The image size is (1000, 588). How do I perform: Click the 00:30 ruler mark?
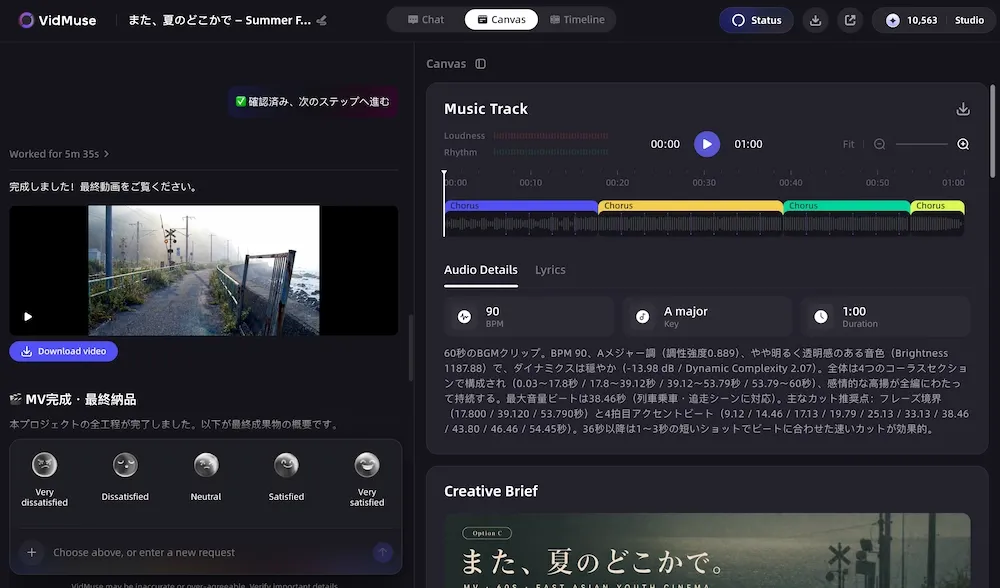(704, 182)
